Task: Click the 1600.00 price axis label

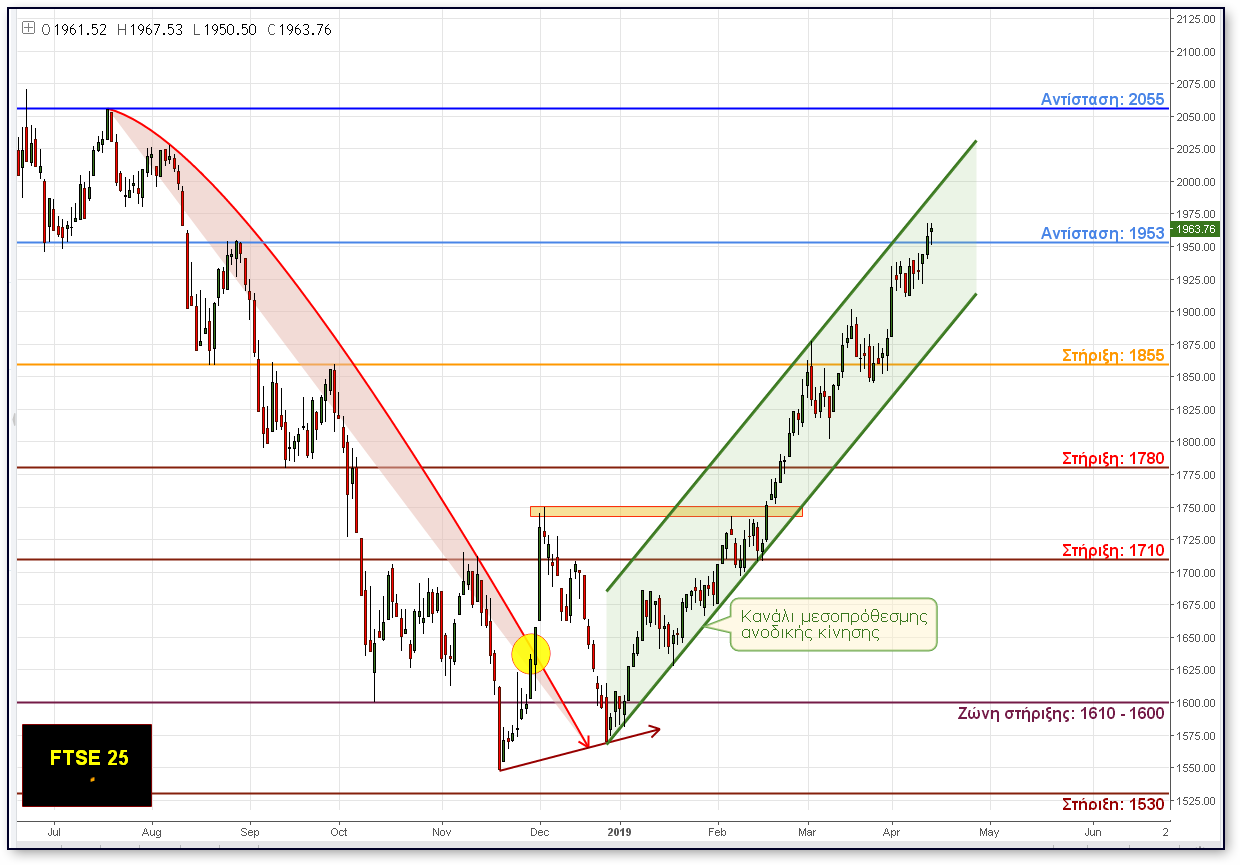Action: (x=1196, y=702)
